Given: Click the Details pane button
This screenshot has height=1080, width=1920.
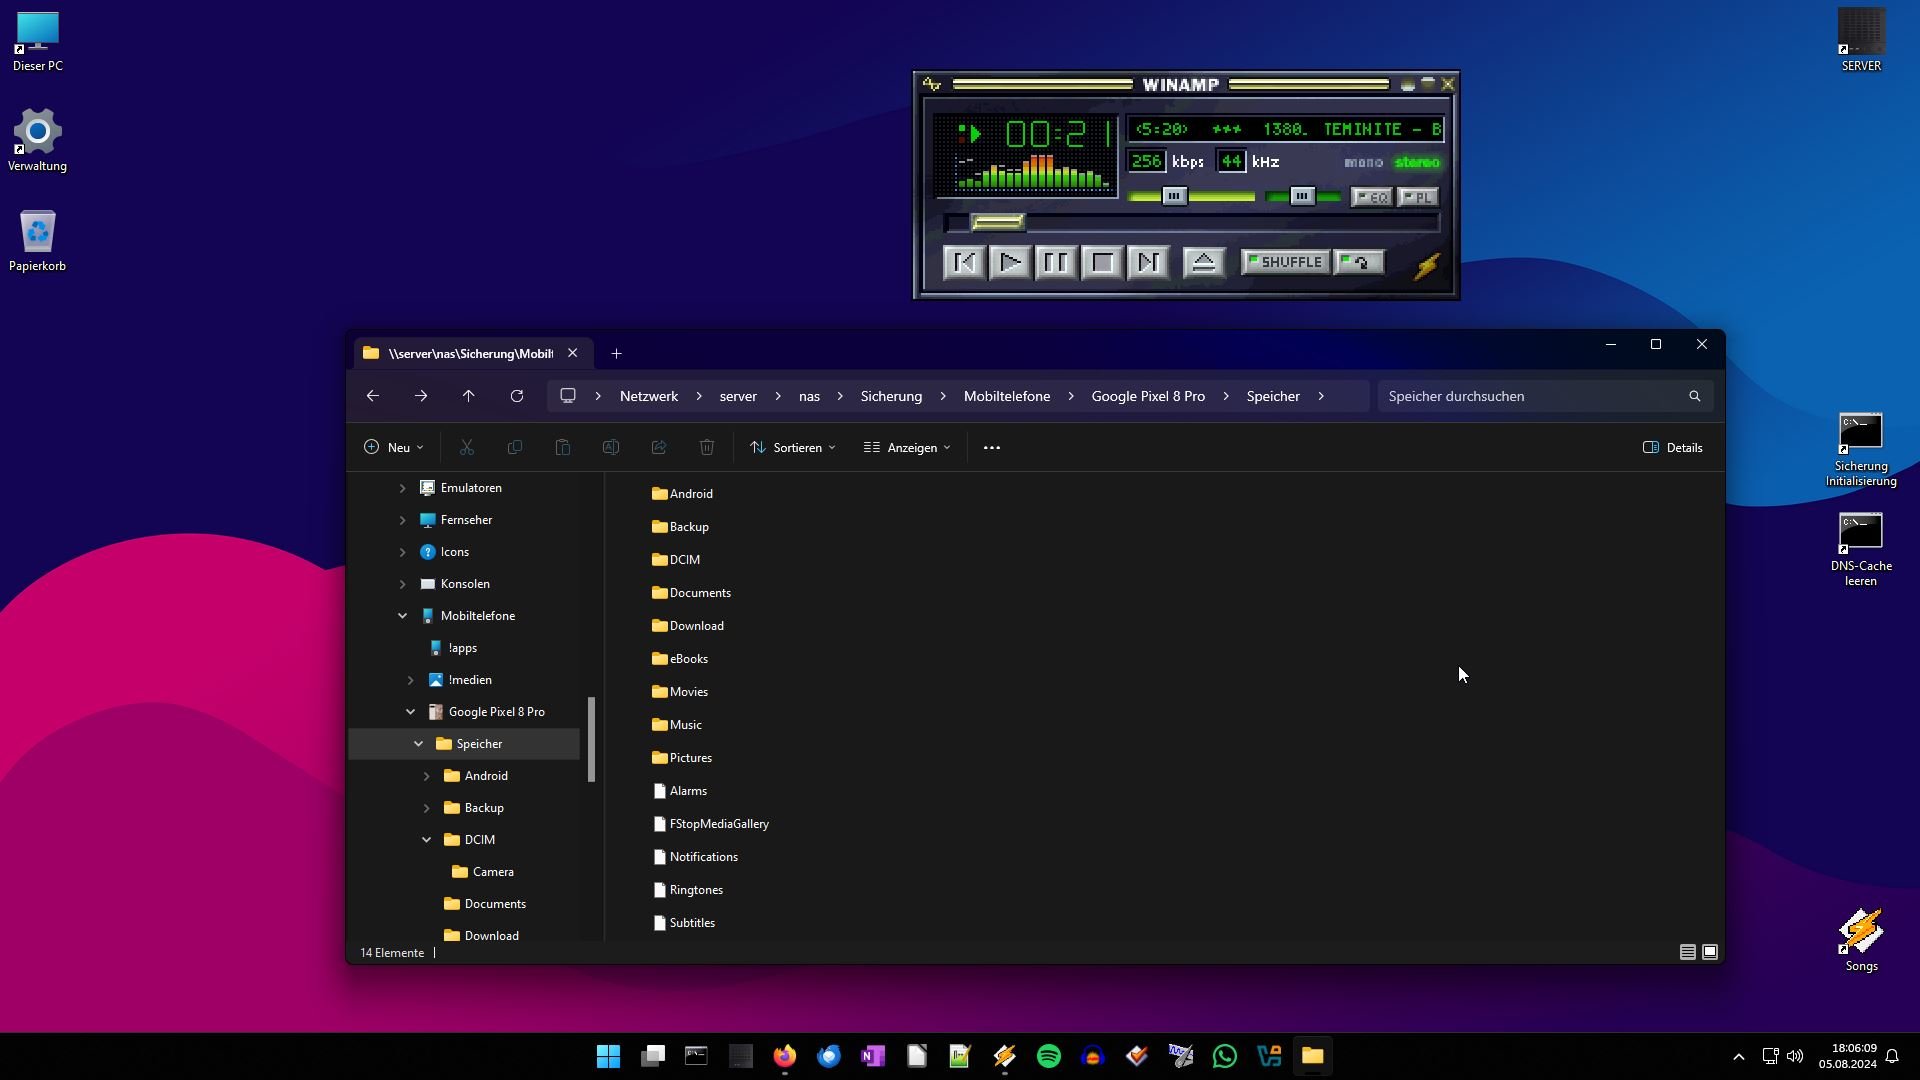Looking at the screenshot, I should click(1672, 447).
